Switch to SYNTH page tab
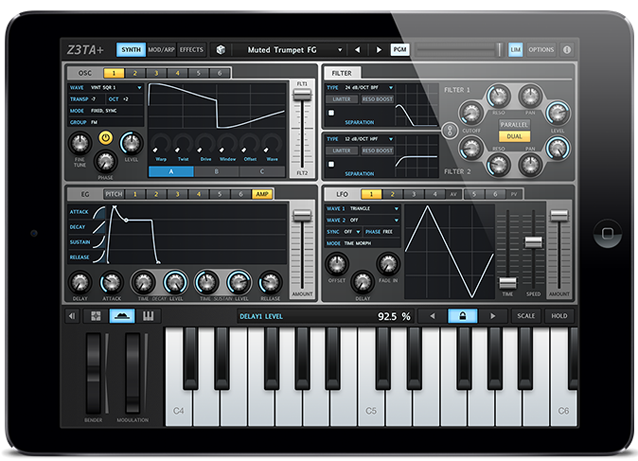The height and width of the screenshot is (461, 638). (x=131, y=50)
